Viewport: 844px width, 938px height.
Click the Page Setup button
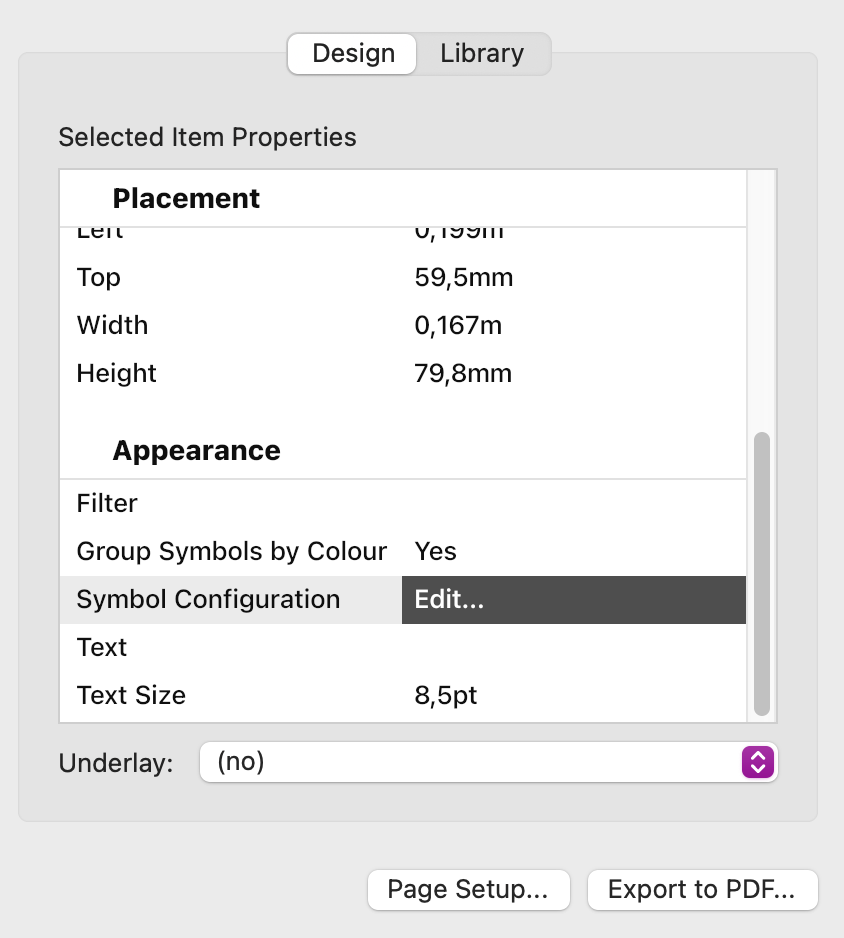[468, 890]
